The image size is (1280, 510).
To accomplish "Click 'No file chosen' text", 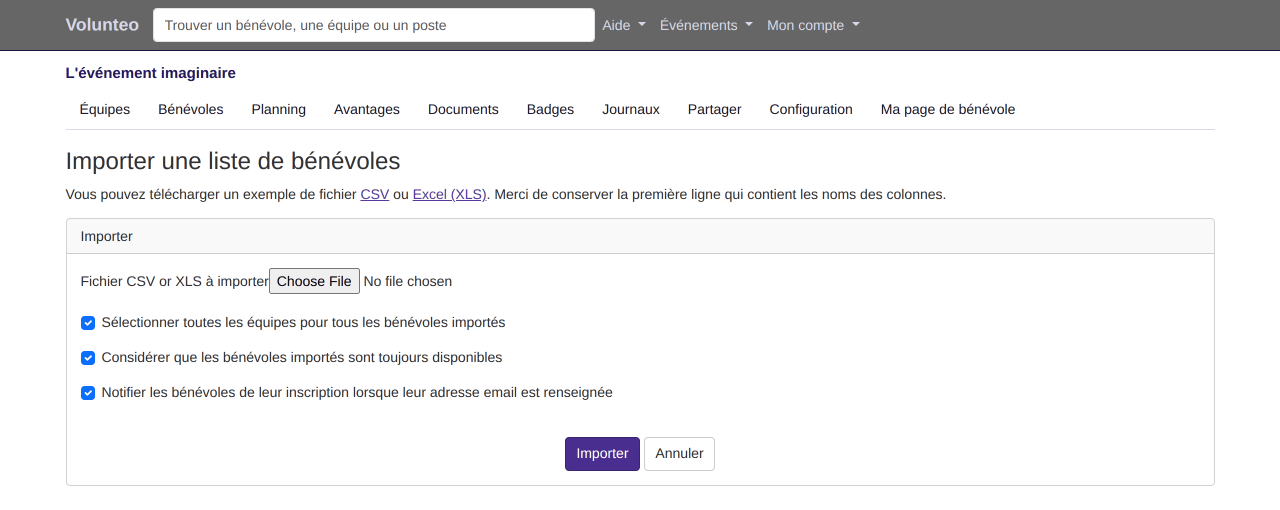I will 408,281.
